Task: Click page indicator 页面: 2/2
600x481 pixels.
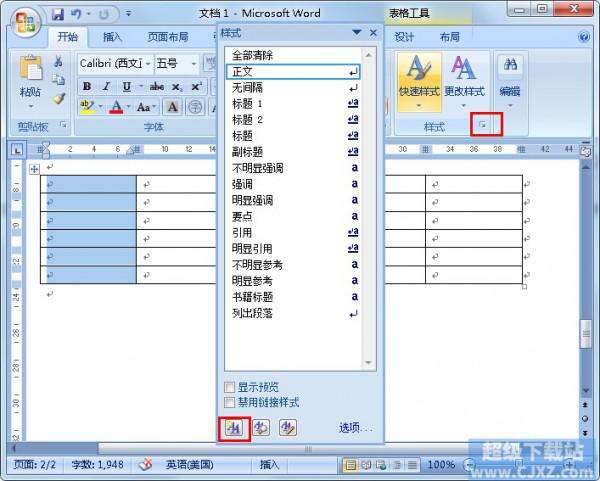Action: click(34, 465)
